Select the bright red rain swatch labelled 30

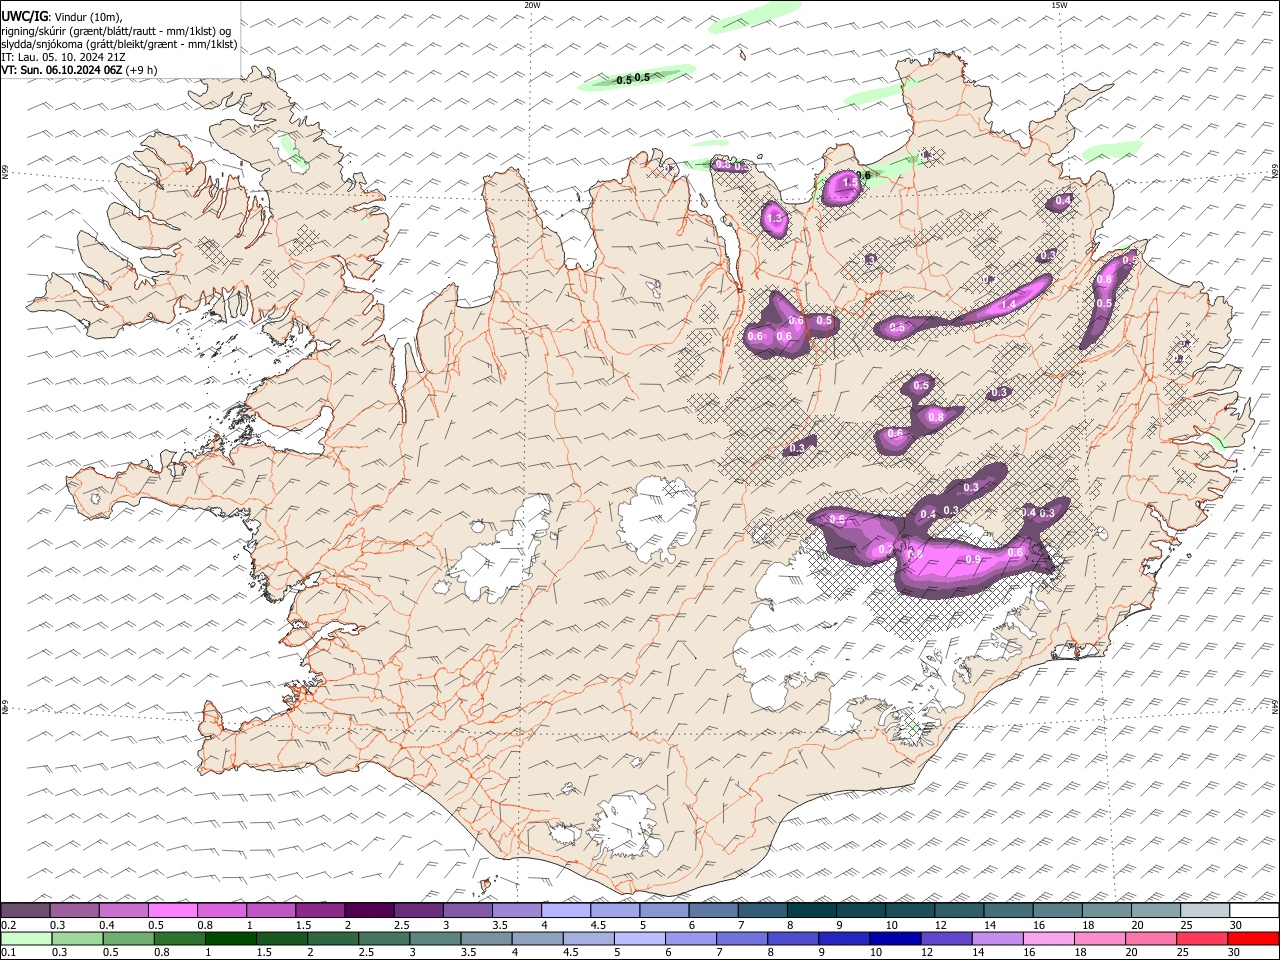(1254, 938)
